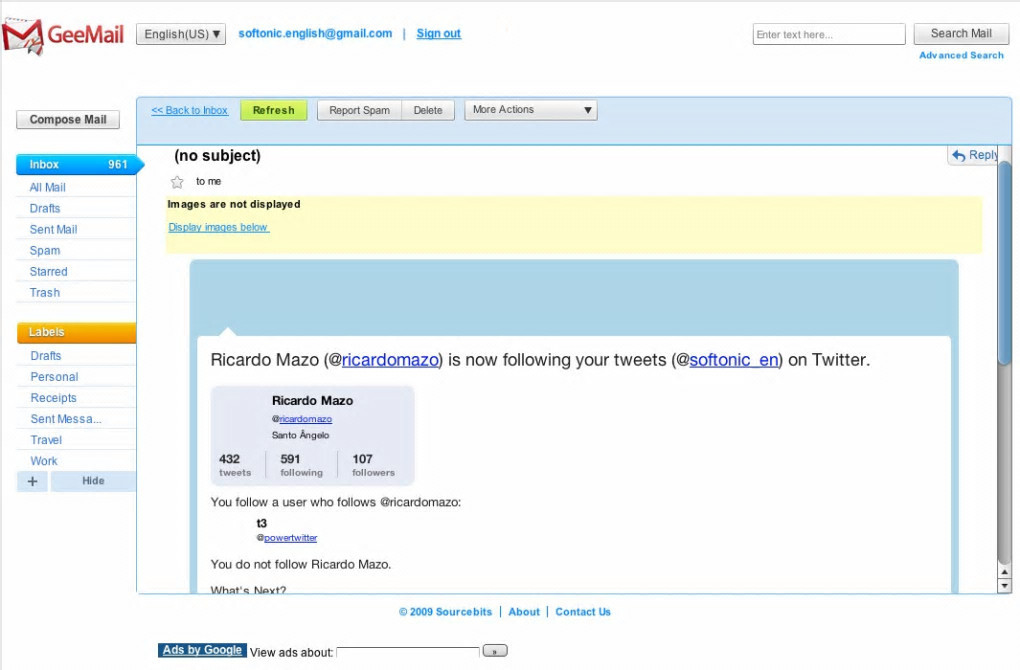1020x670 pixels.
Task: Submit the View ads about arrow button
Action: click(495, 650)
